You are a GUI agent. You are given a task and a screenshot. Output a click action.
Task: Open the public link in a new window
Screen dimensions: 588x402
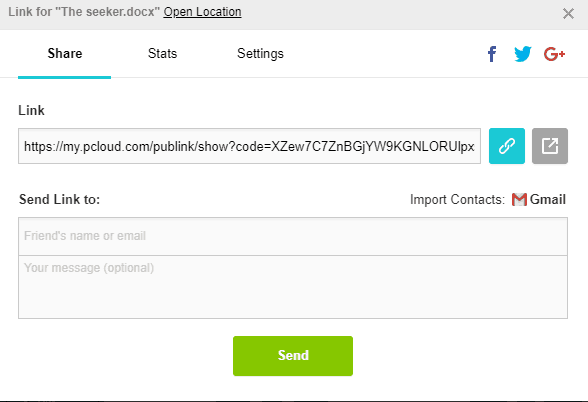[x=550, y=146]
